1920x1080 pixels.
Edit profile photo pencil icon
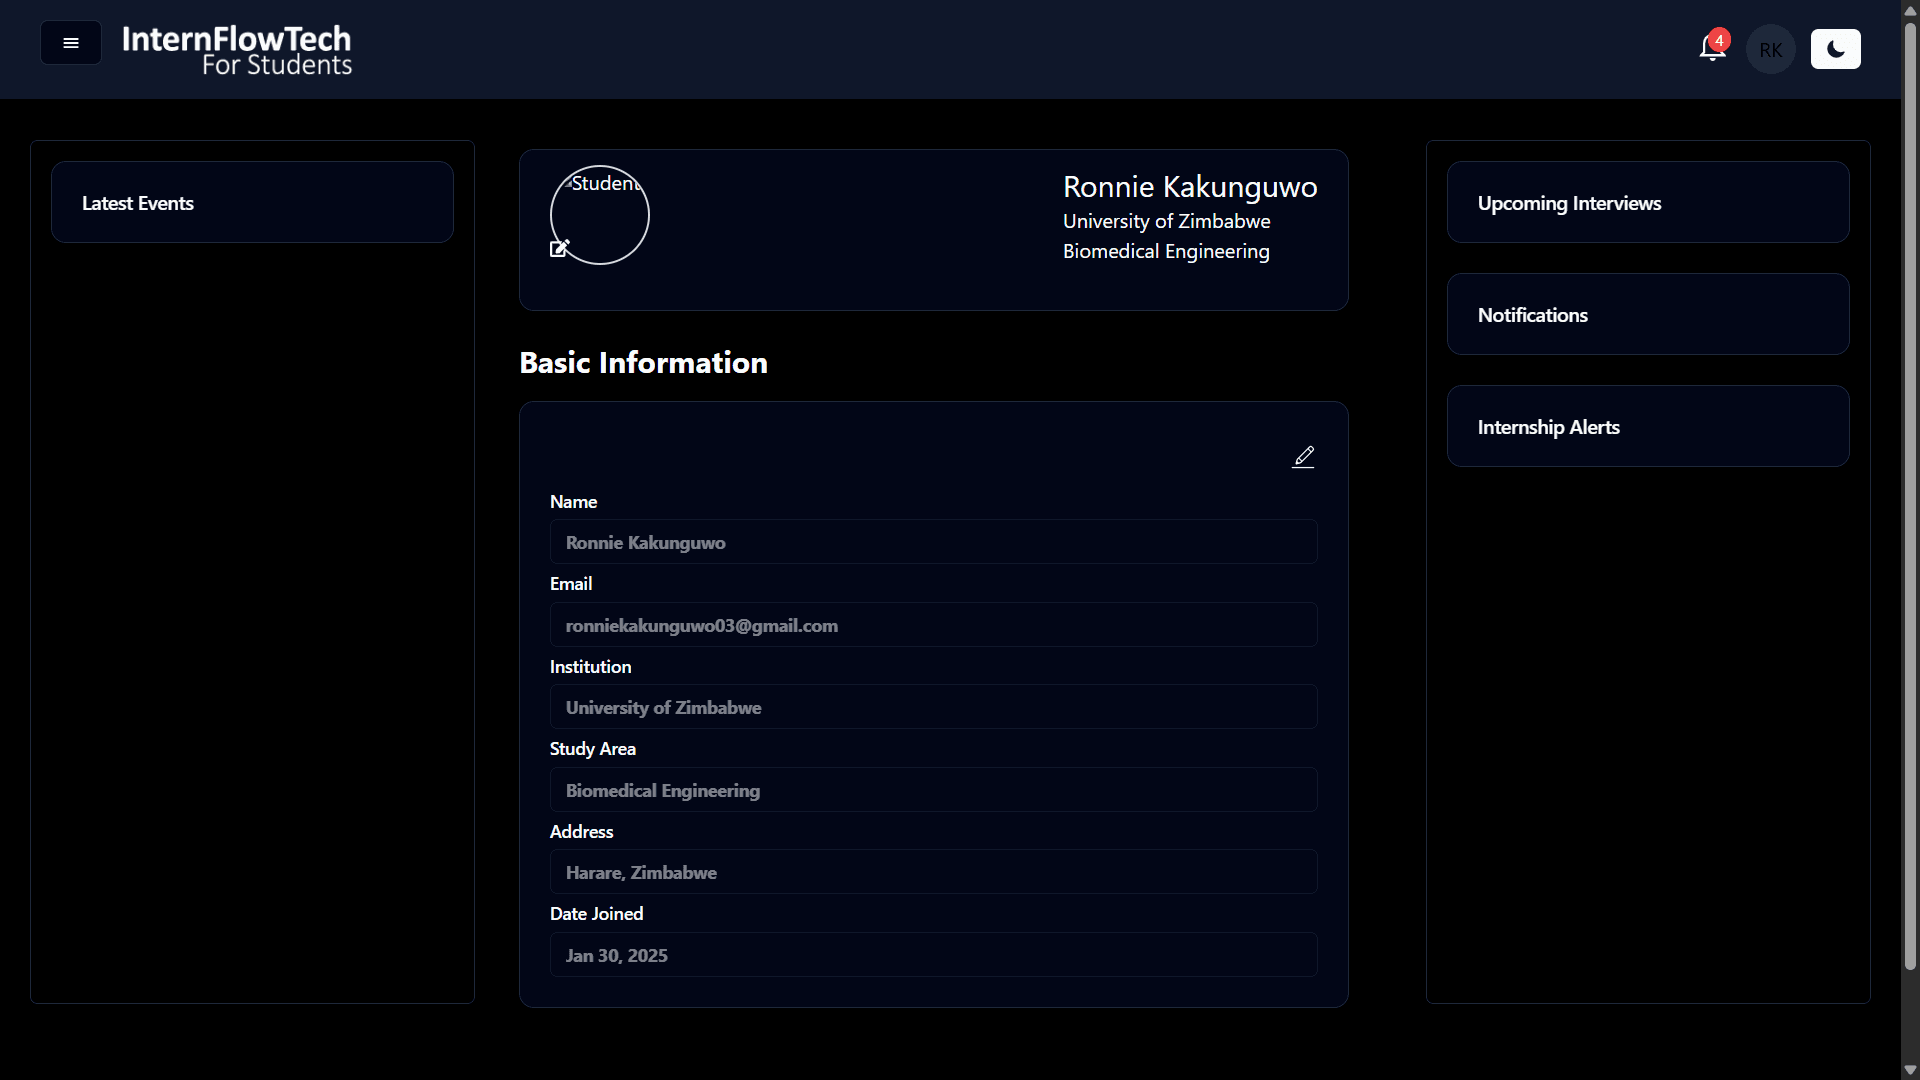pyautogui.click(x=559, y=248)
